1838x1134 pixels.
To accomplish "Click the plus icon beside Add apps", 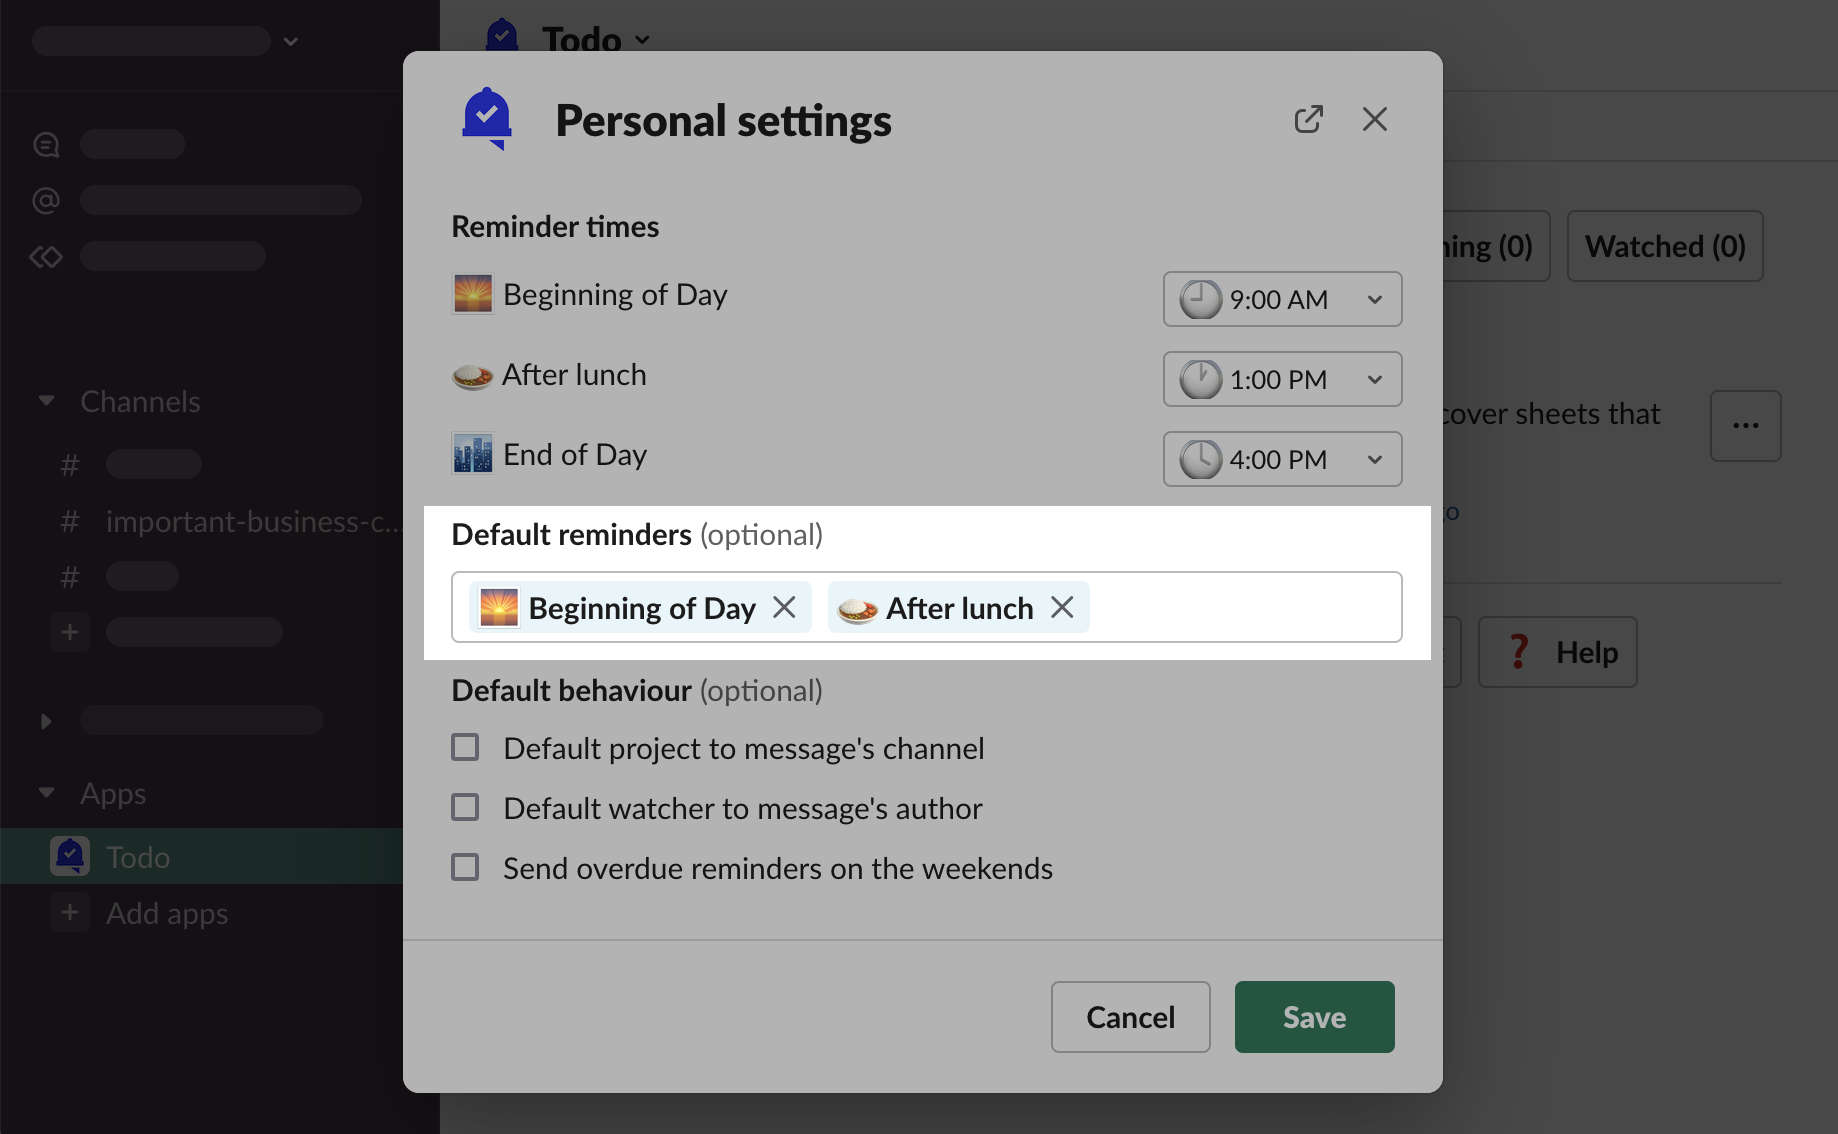I will [70, 912].
